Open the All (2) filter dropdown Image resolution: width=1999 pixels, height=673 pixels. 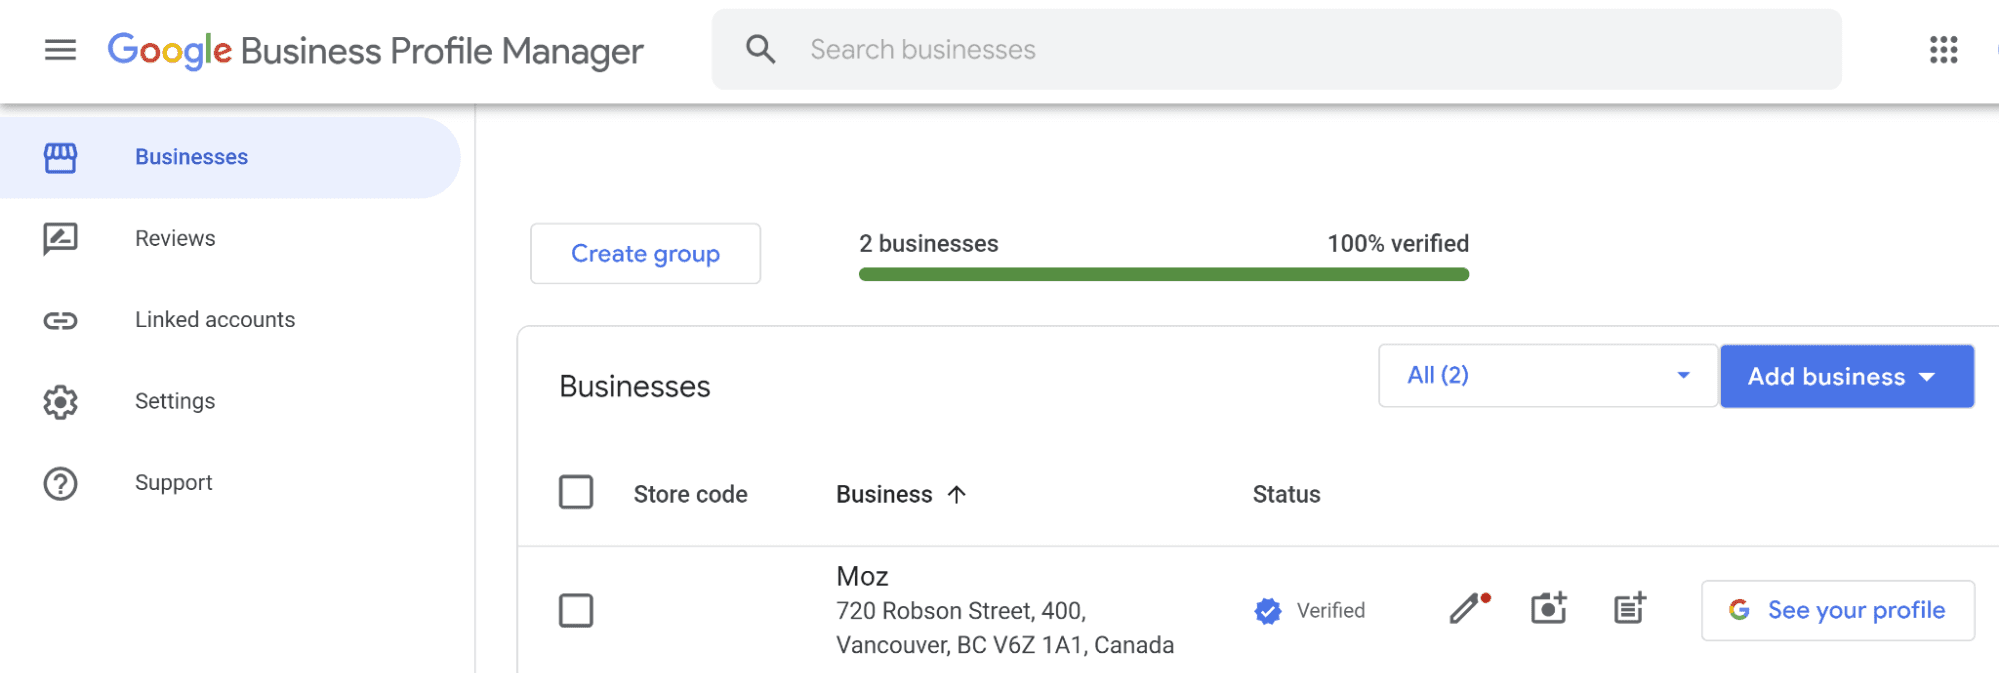[1547, 376]
